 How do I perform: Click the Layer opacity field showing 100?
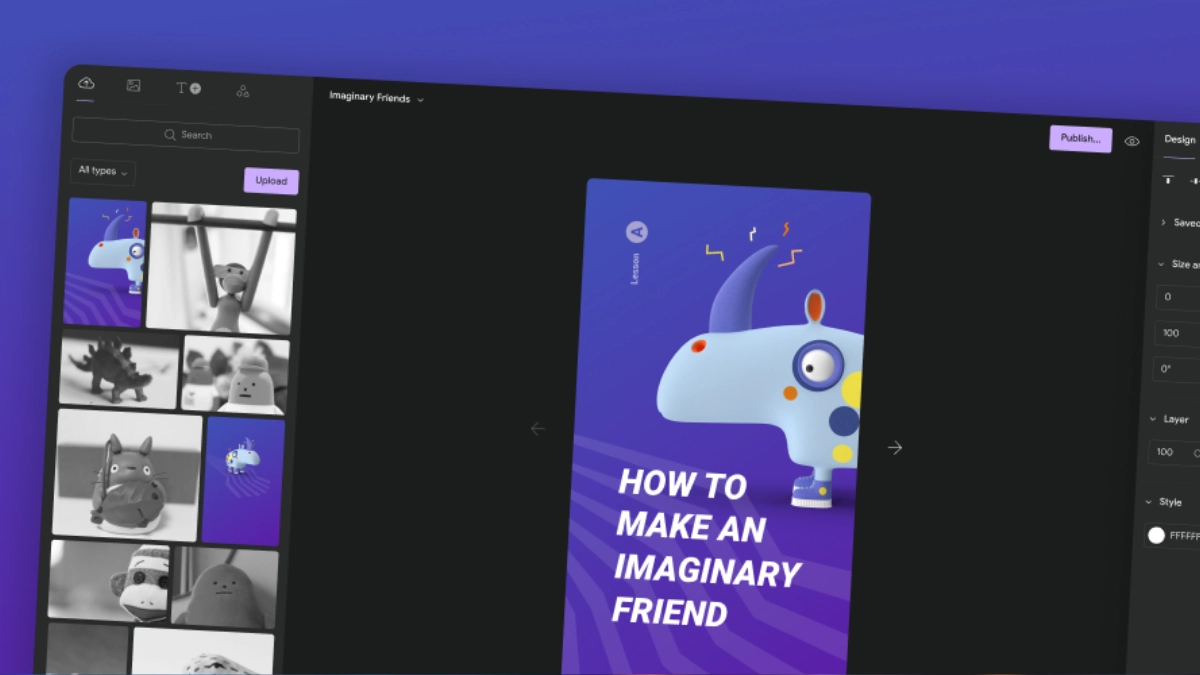pyautogui.click(x=1173, y=453)
